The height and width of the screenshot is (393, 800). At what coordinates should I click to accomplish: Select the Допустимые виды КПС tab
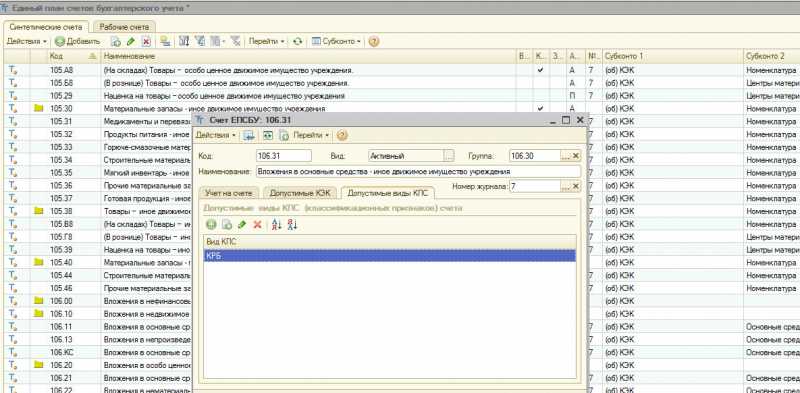pyautogui.click(x=388, y=193)
